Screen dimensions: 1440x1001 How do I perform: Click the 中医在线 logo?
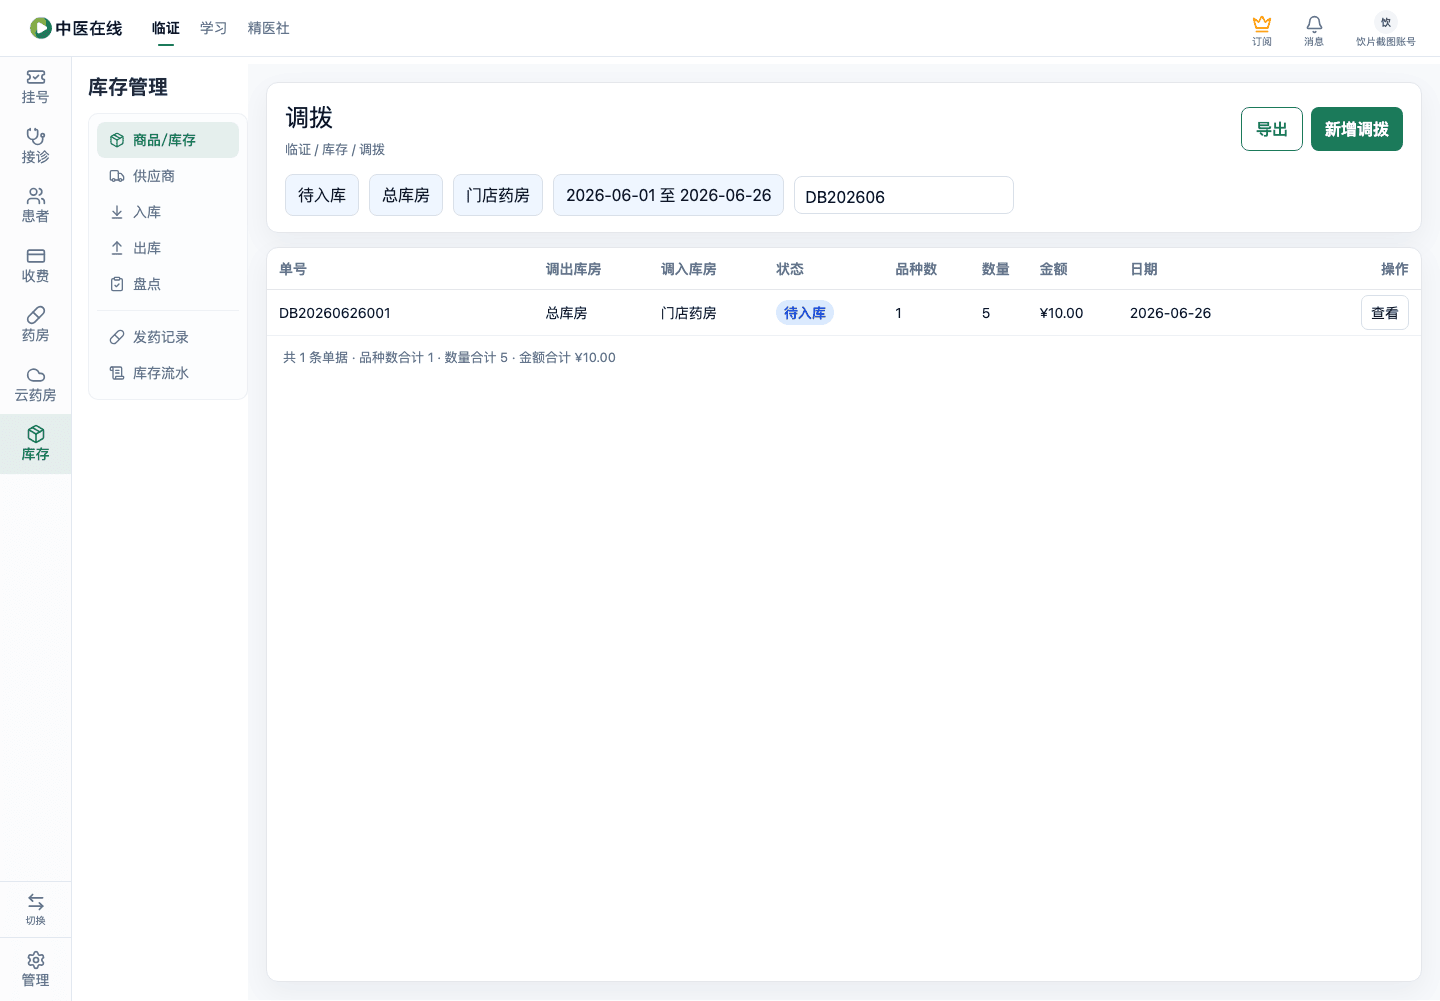tap(76, 28)
